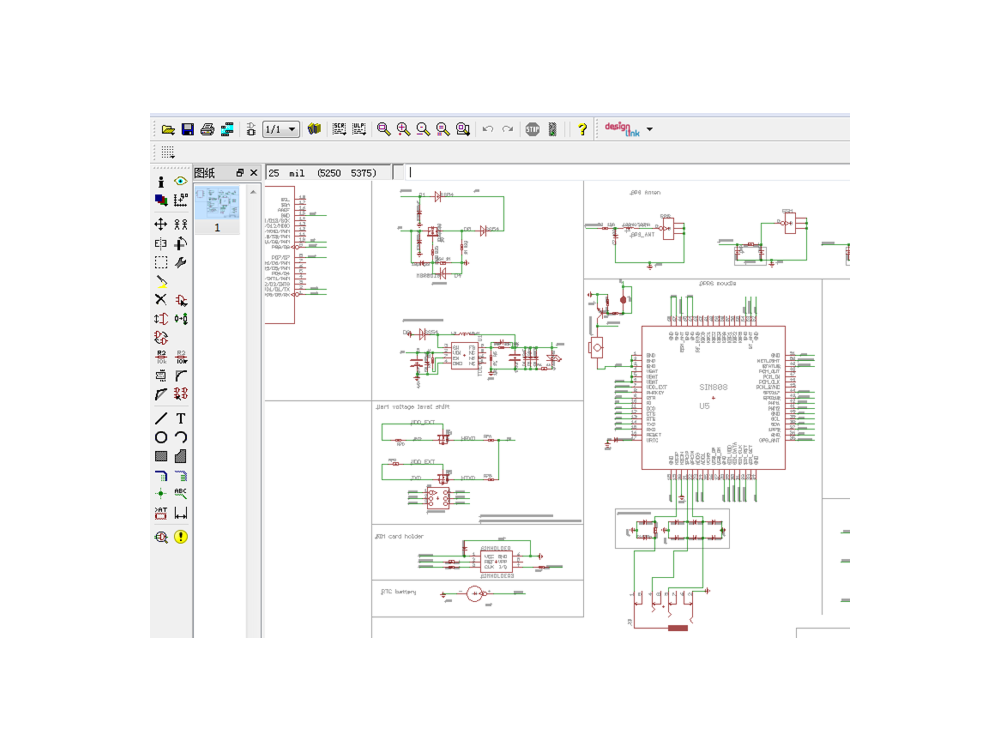The height and width of the screenshot is (750, 1000).
Task: Run the ERC check tool
Action: click(161, 537)
